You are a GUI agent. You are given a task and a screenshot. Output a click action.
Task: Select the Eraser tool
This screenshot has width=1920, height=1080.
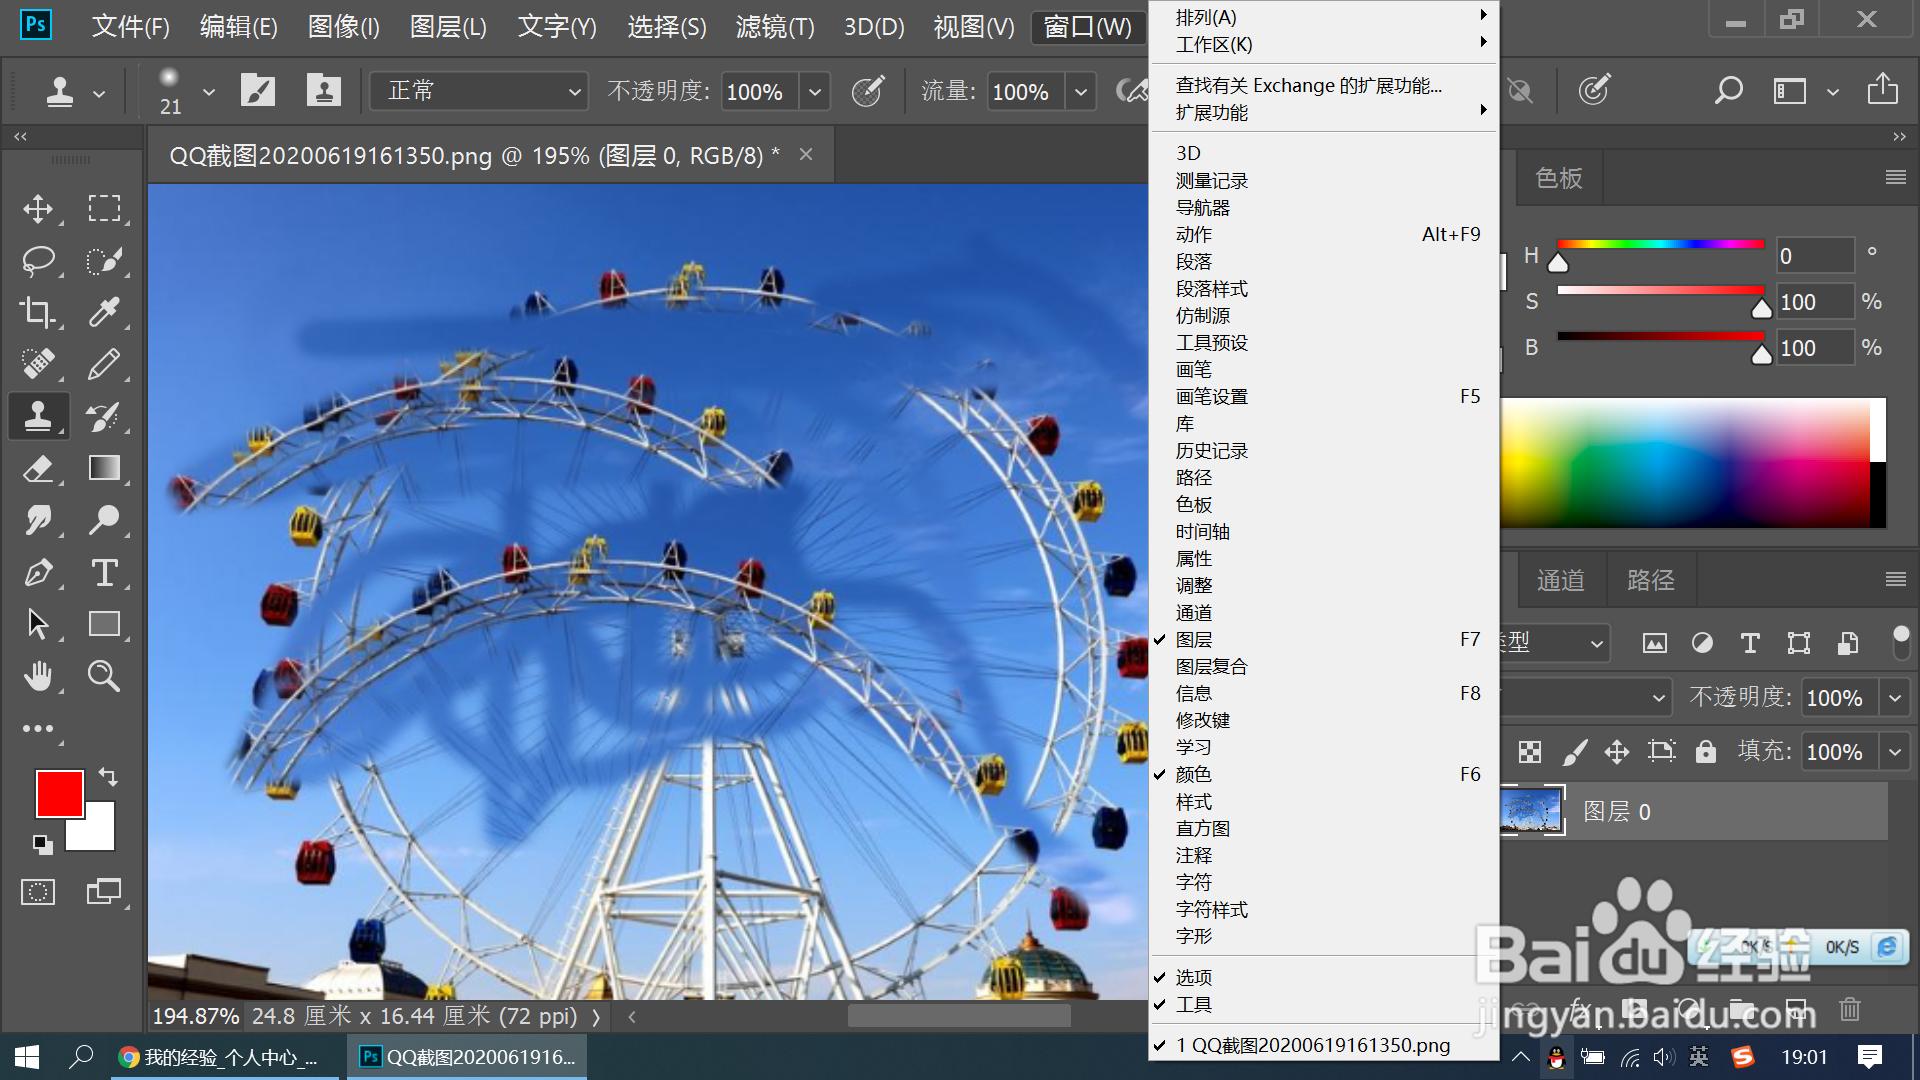coord(38,468)
